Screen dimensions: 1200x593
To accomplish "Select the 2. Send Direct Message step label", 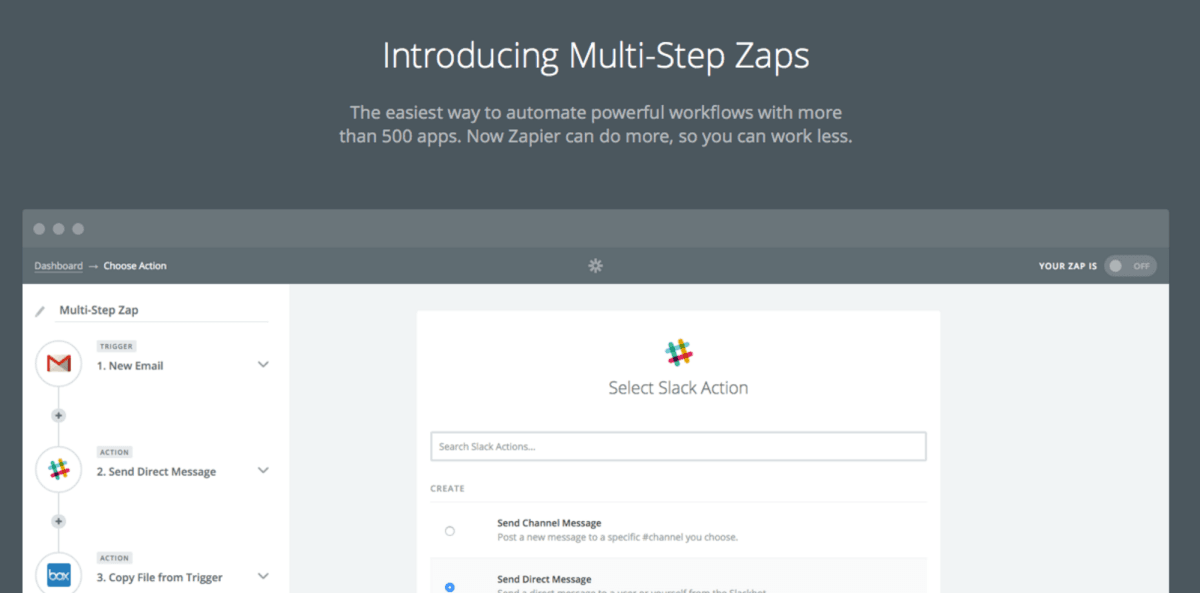I will pyautogui.click(x=156, y=472).
